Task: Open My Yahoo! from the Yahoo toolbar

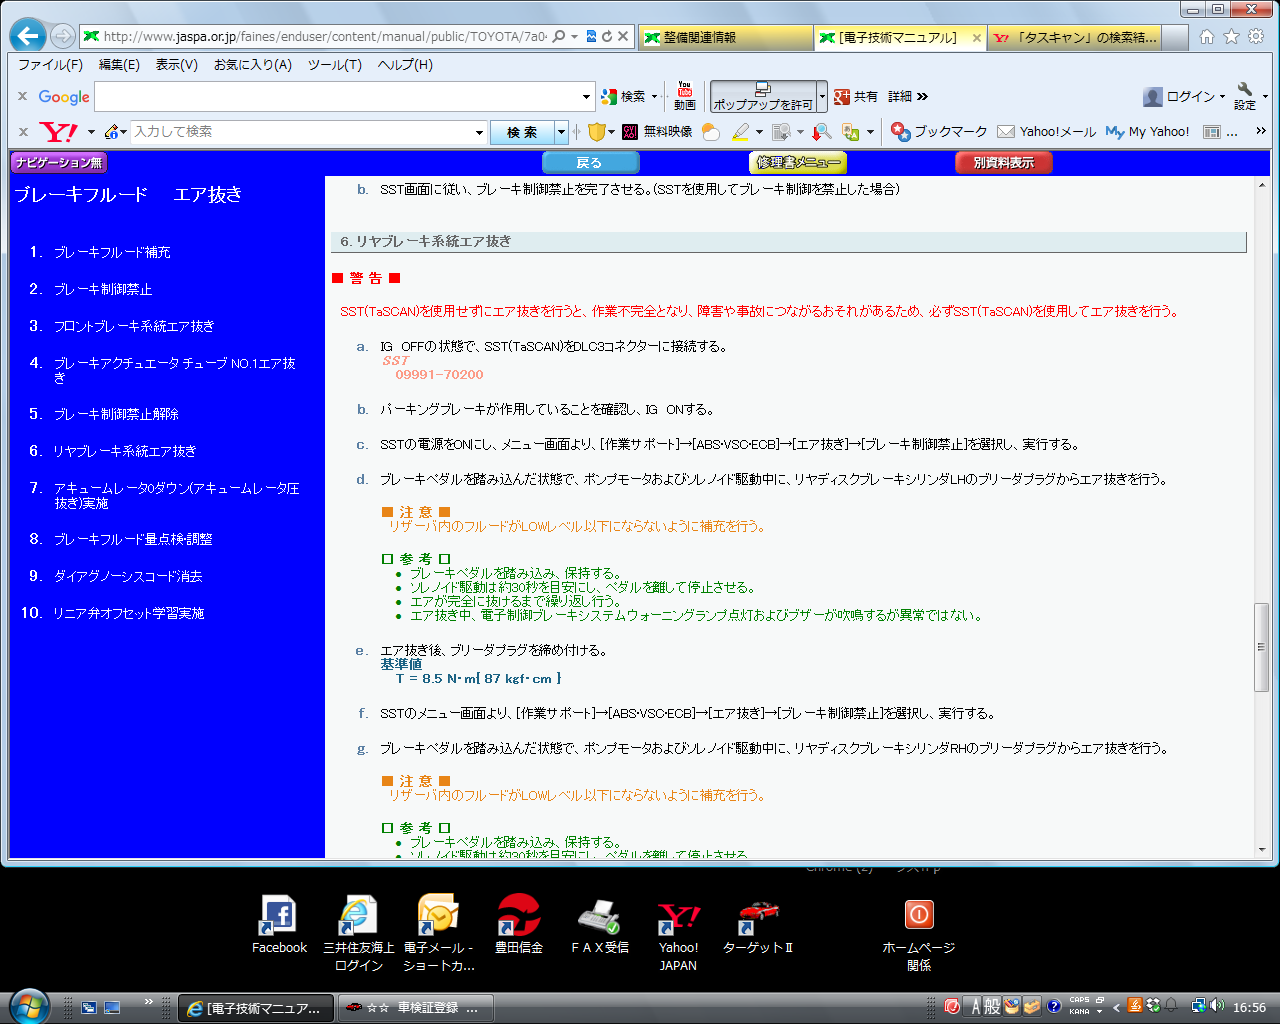Action: click(1148, 131)
